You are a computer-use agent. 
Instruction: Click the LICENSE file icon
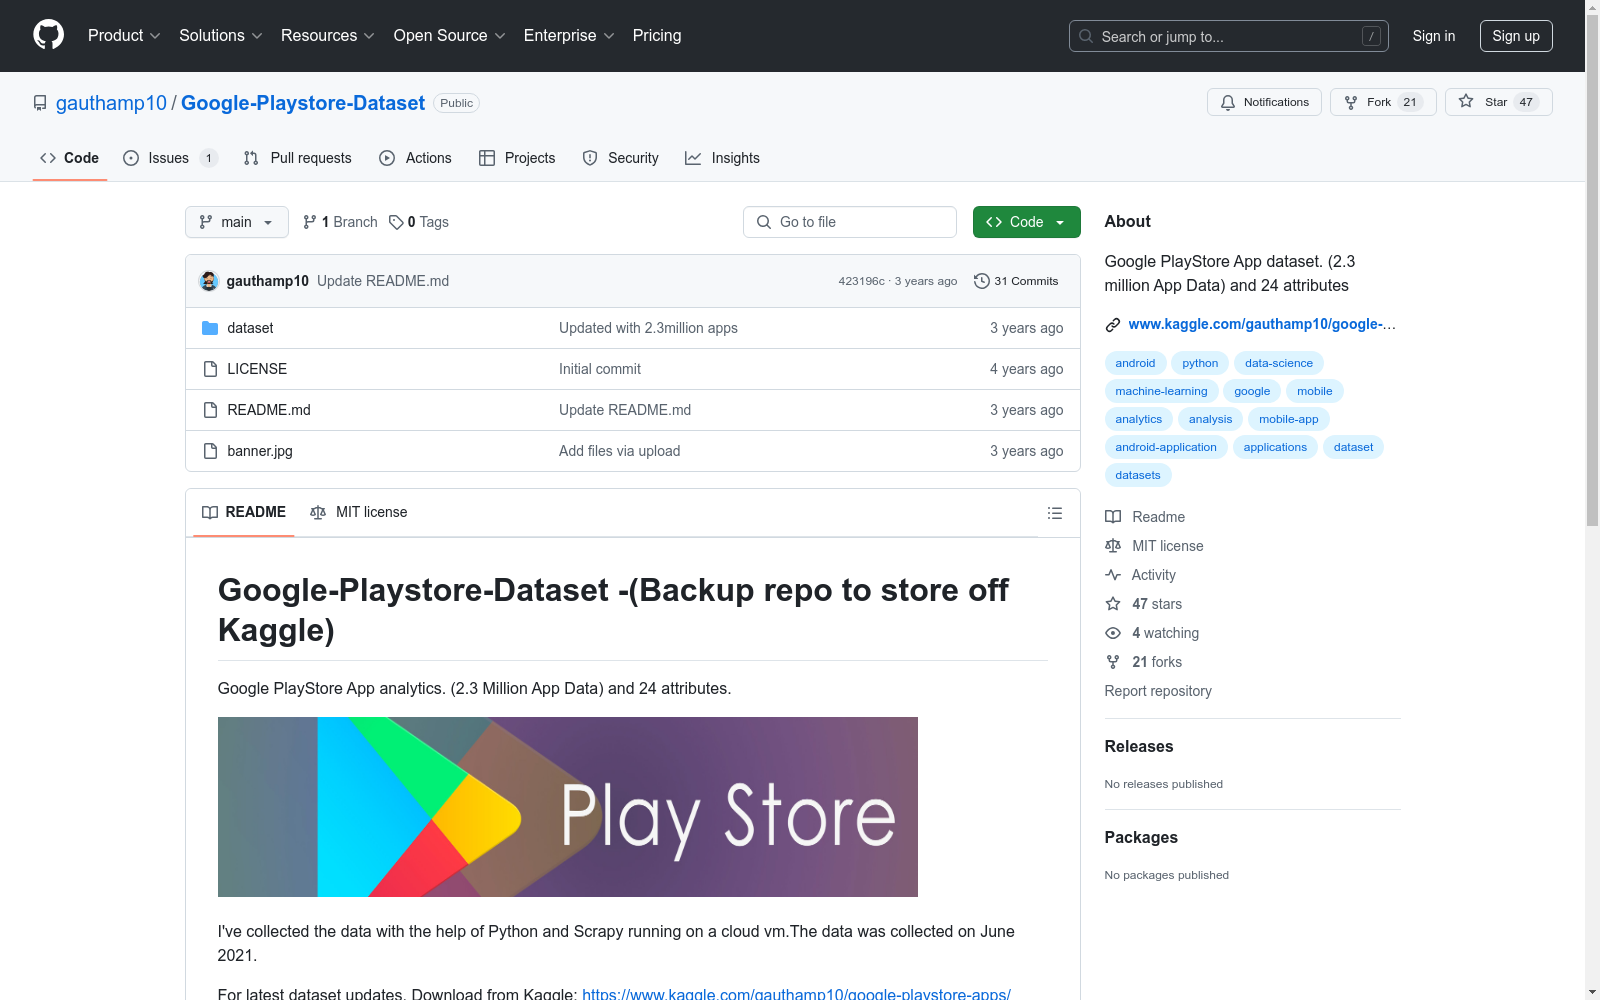coord(210,369)
